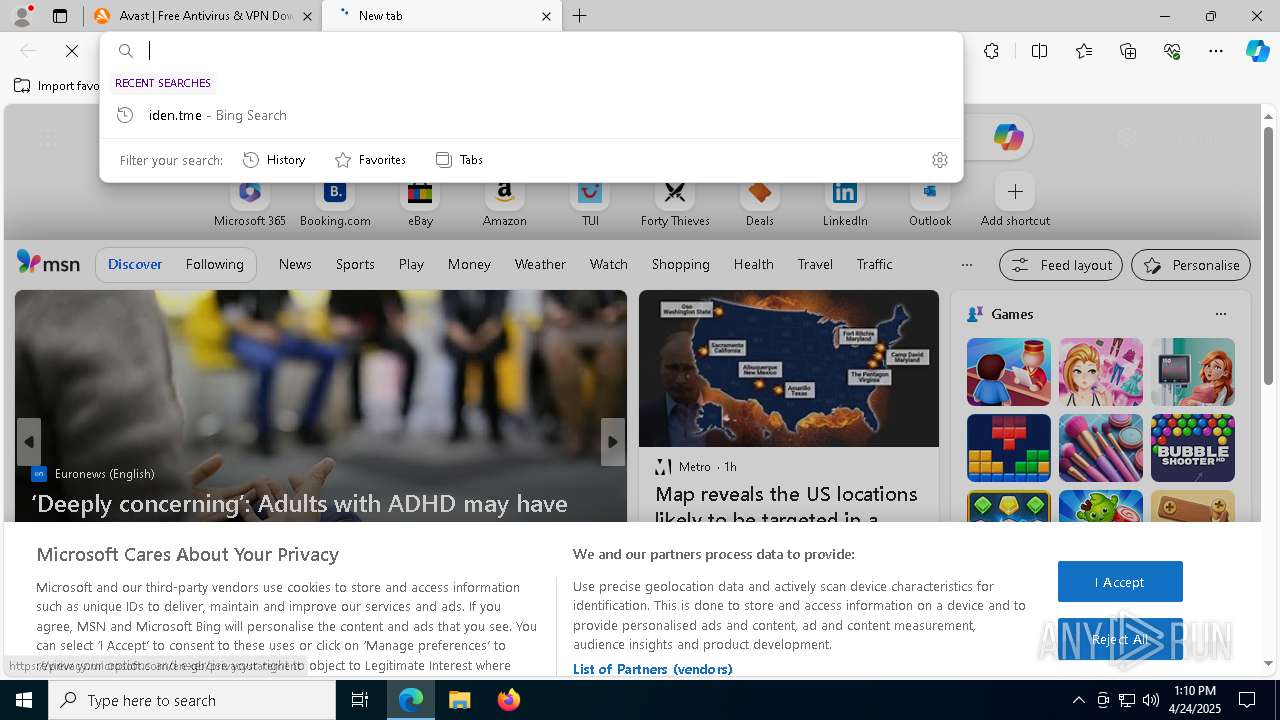Viewport: 1280px width, 720px height.
Task: Open Settings and more ellipsis menu
Action: tap(1216, 51)
